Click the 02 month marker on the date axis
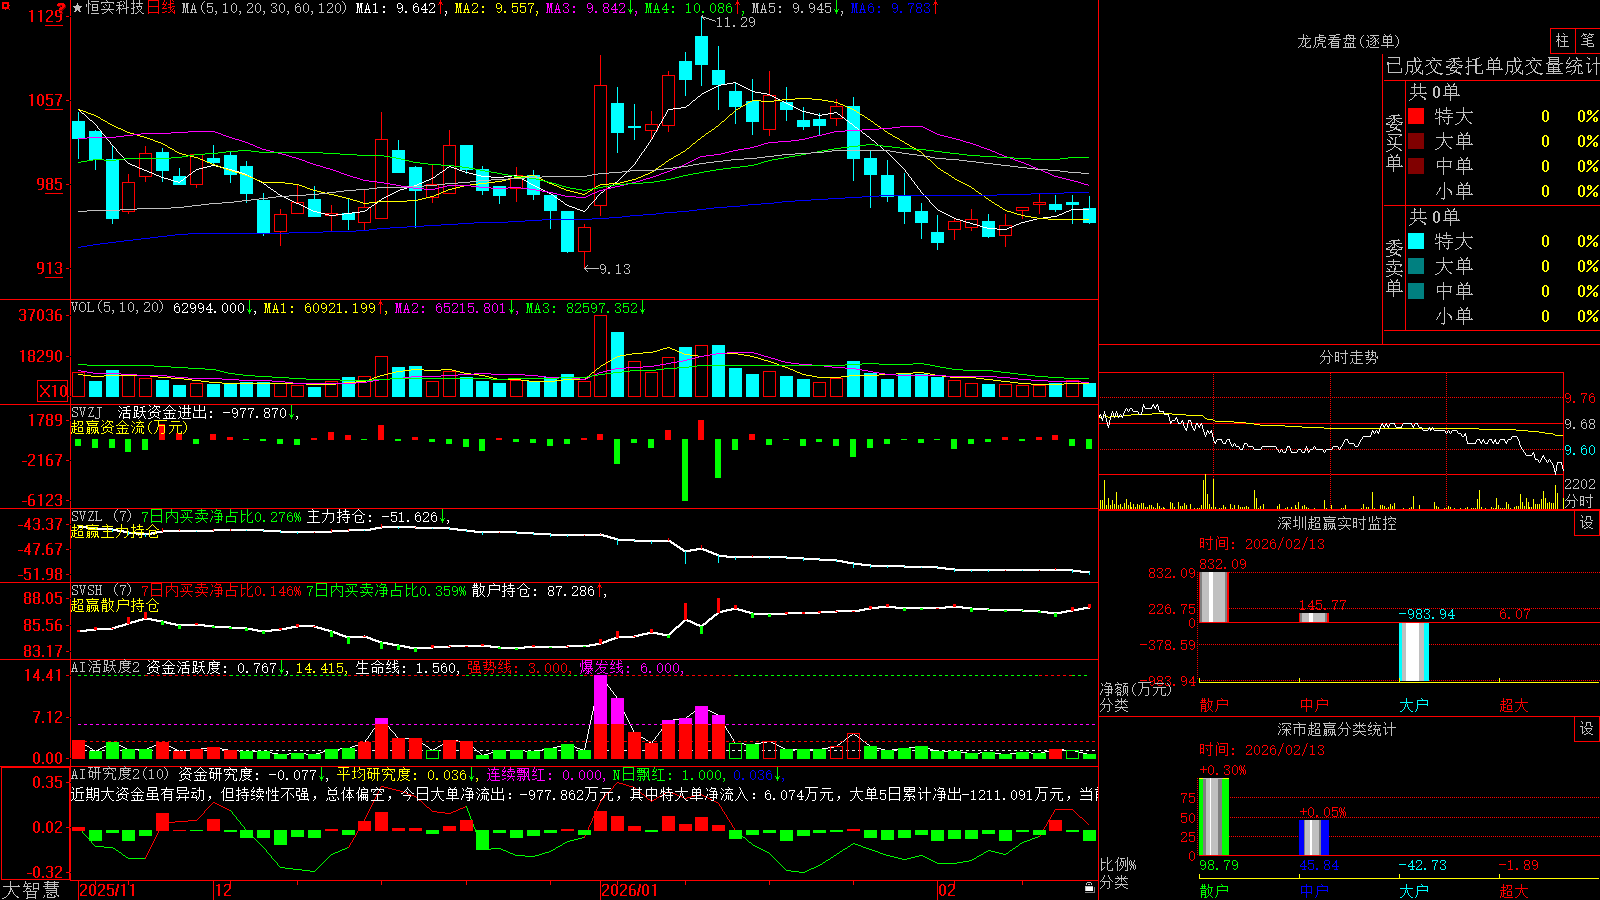 947,890
